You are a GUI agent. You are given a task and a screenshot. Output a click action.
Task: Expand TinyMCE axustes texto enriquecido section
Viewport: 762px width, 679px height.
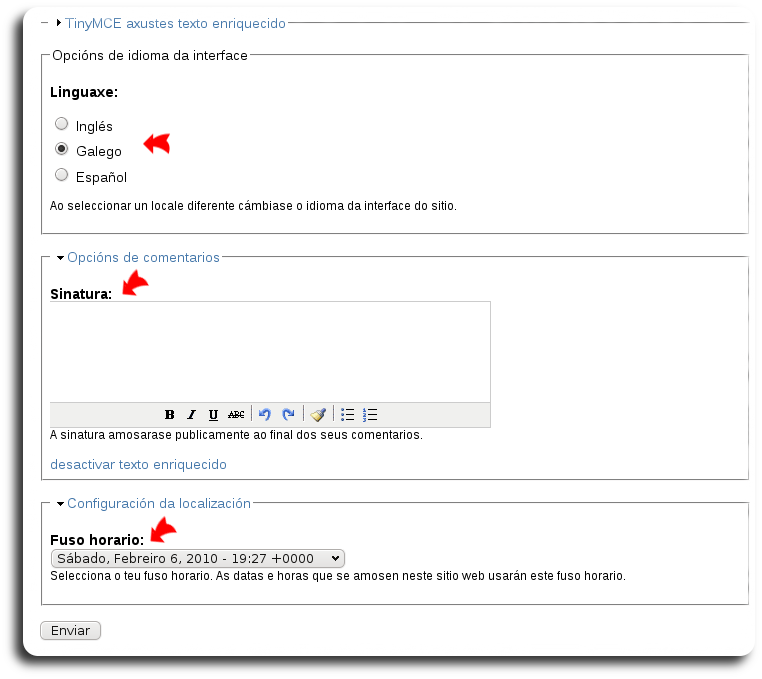[x=175, y=23]
